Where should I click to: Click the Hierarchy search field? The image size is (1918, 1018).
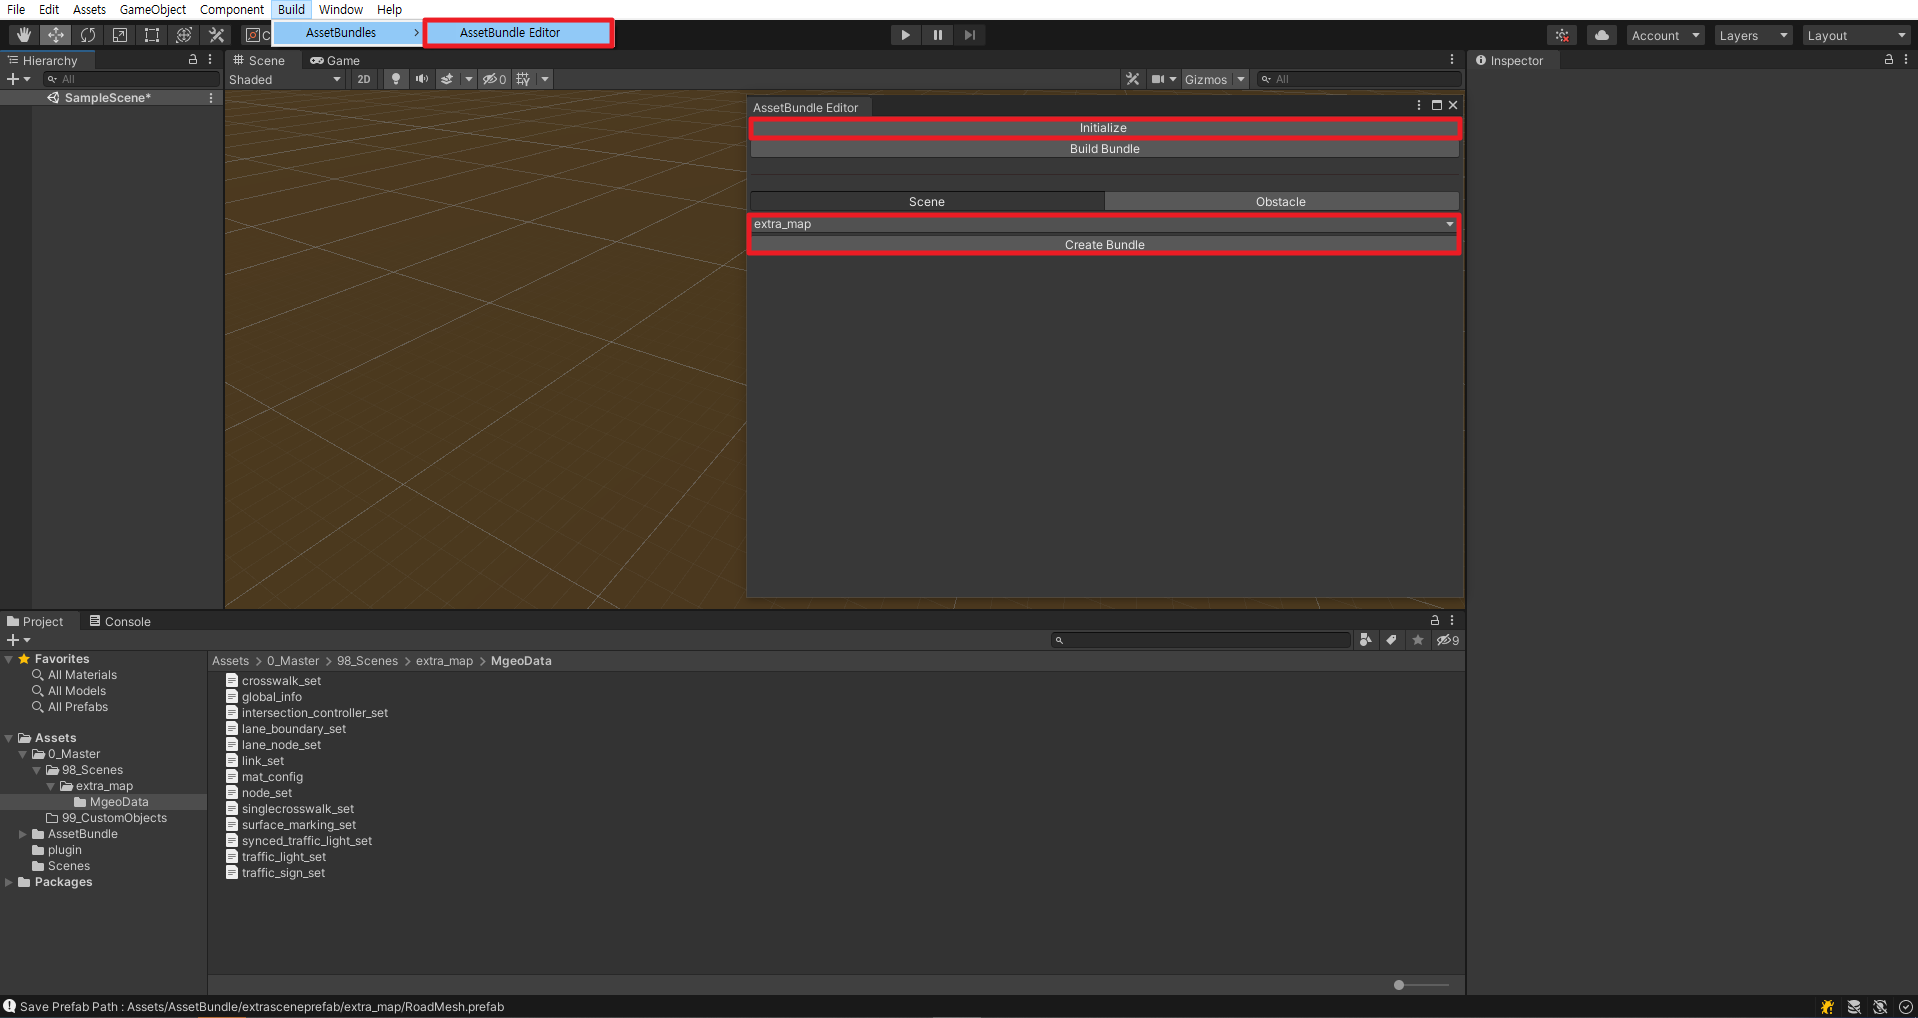pyautogui.click(x=132, y=79)
